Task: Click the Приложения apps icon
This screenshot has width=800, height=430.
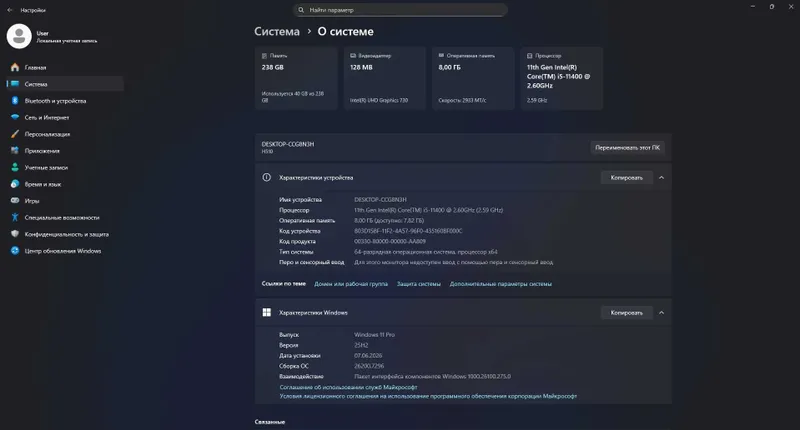Action: point(15,150)
